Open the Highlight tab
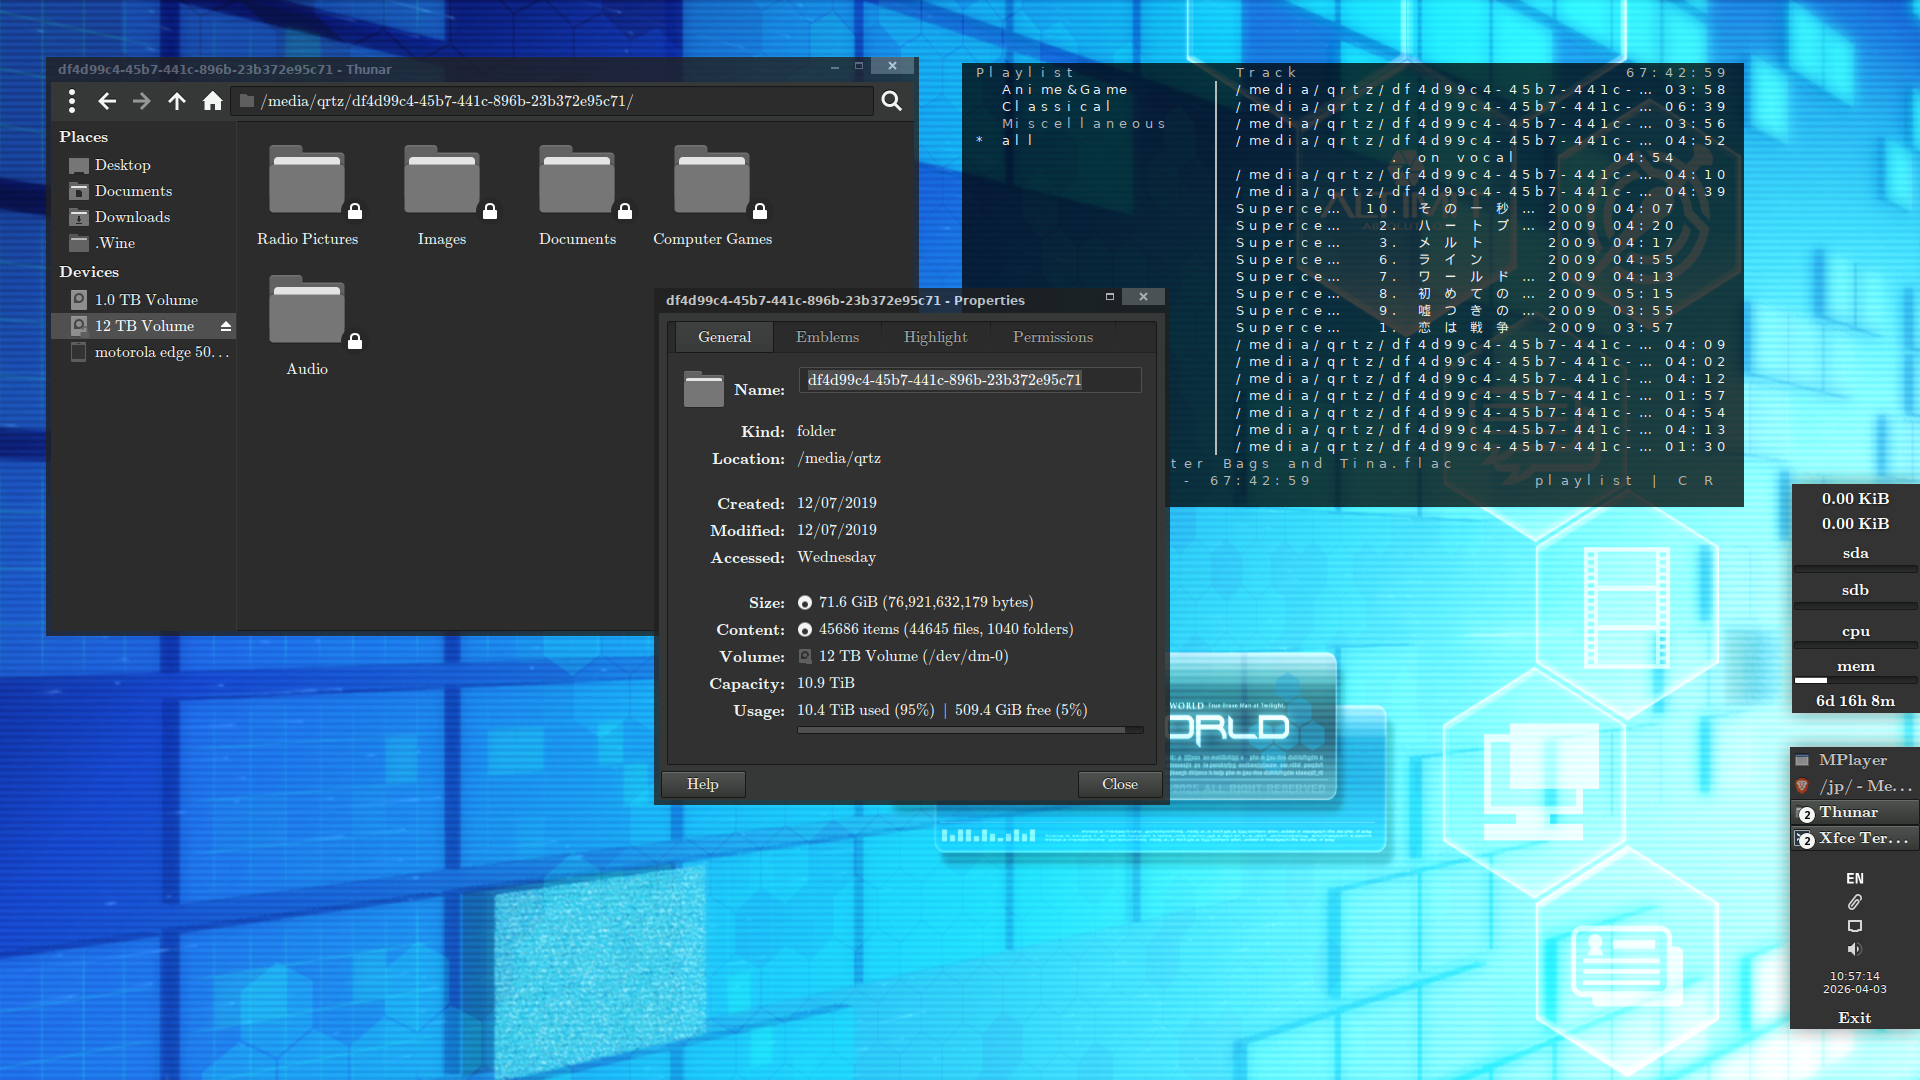 tap(935, 337)
